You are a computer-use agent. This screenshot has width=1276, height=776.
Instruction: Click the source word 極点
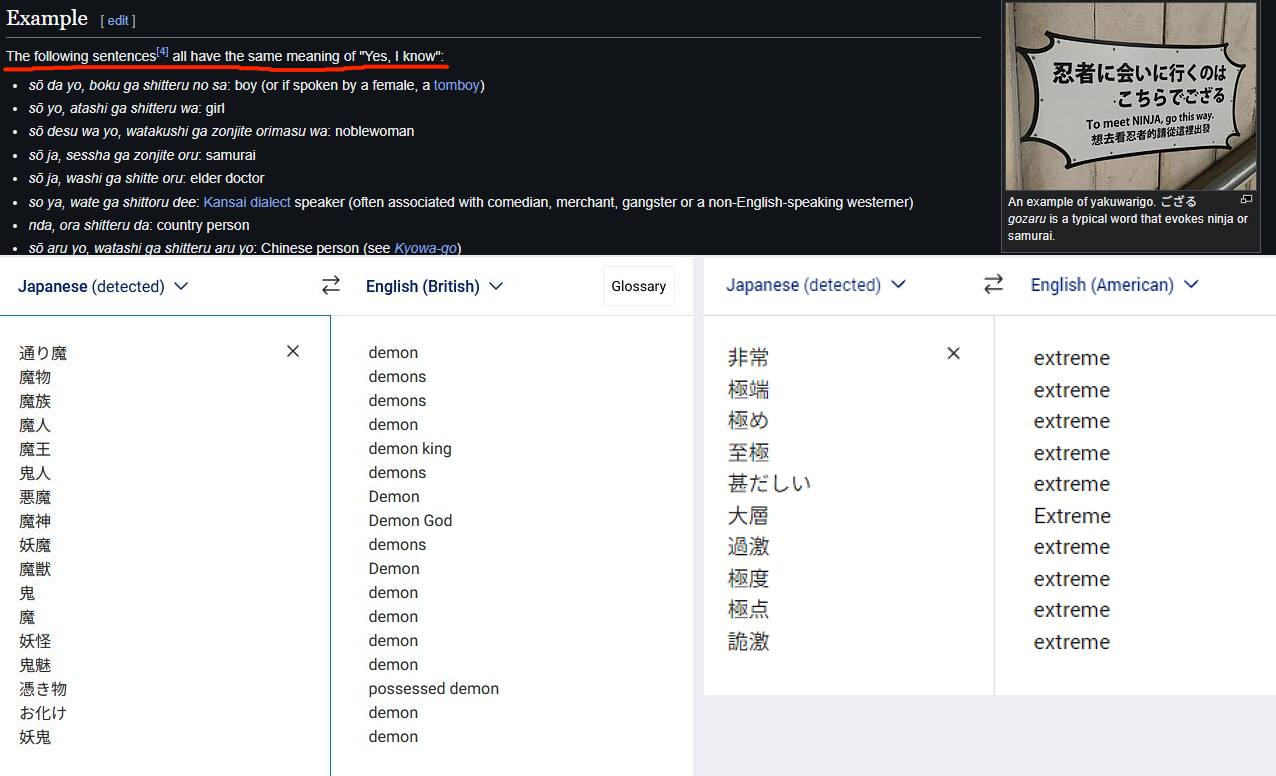click(x=748, y=610)
